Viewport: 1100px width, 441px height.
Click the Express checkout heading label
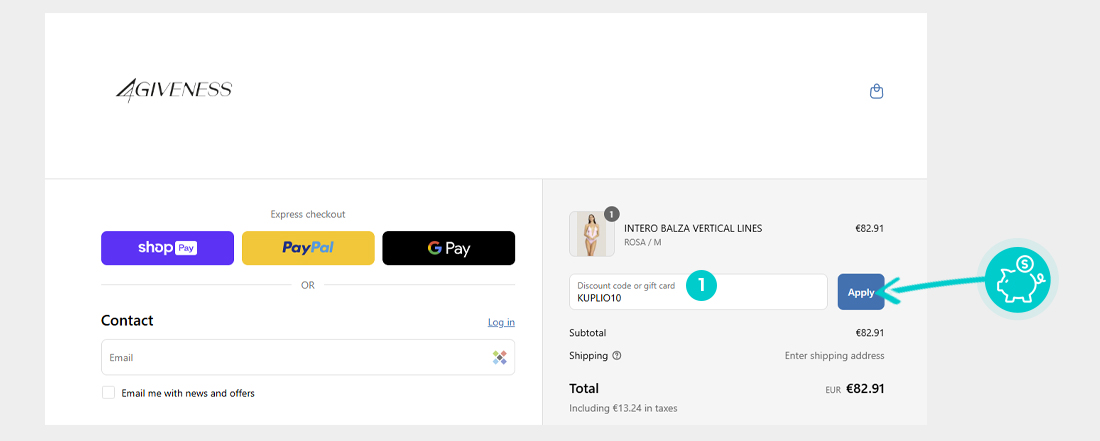pos(308,215)
